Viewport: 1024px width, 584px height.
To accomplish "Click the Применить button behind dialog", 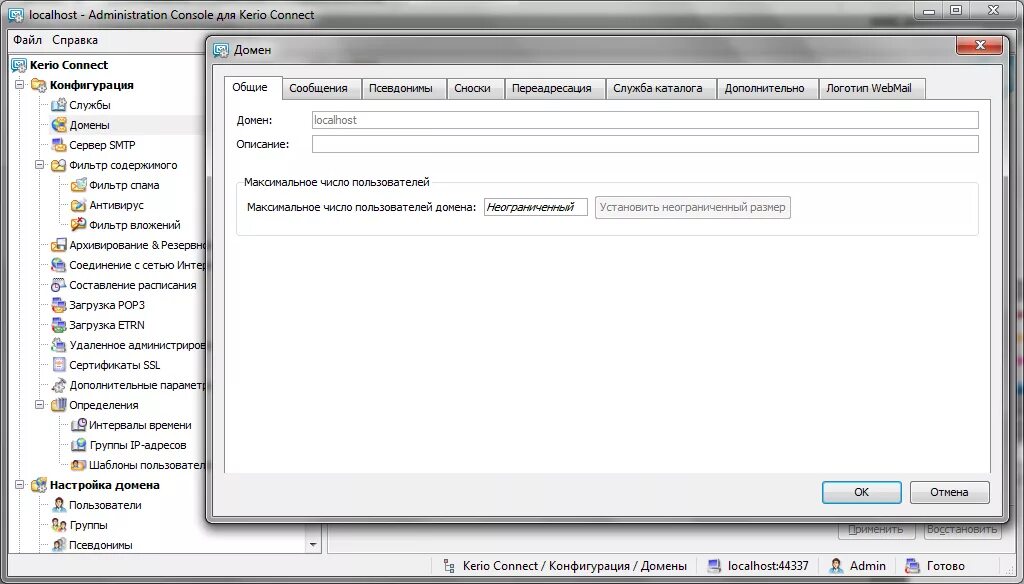I will point(876,529).
